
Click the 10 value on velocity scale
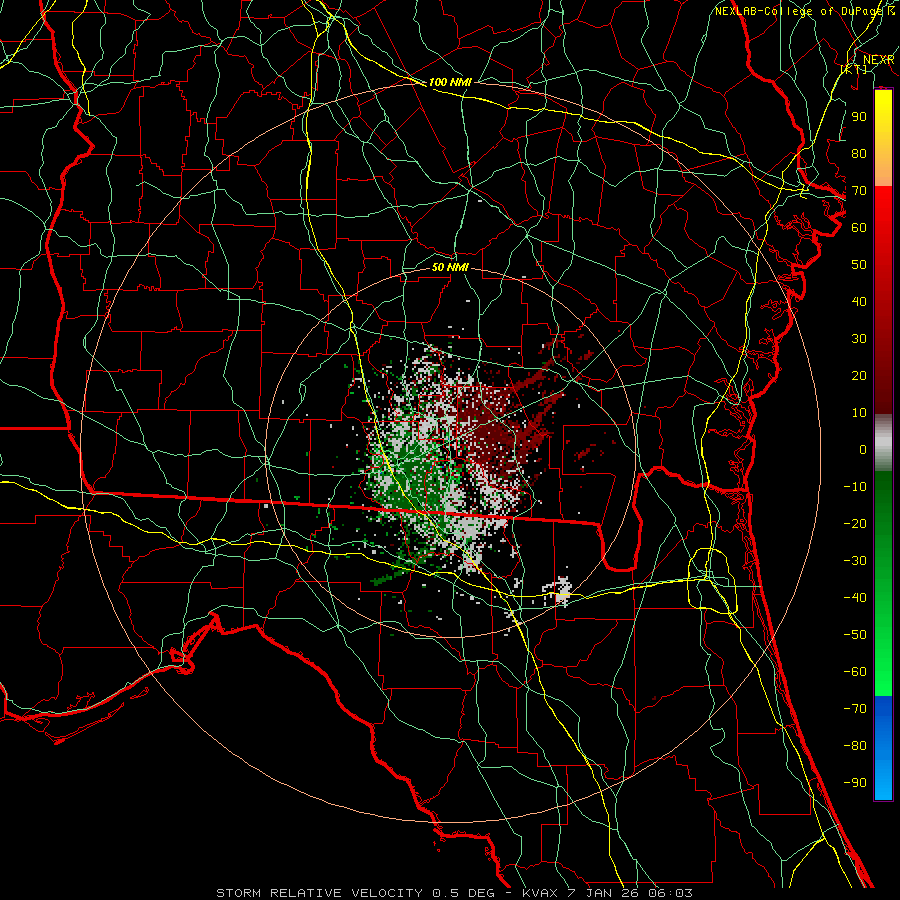859,413
